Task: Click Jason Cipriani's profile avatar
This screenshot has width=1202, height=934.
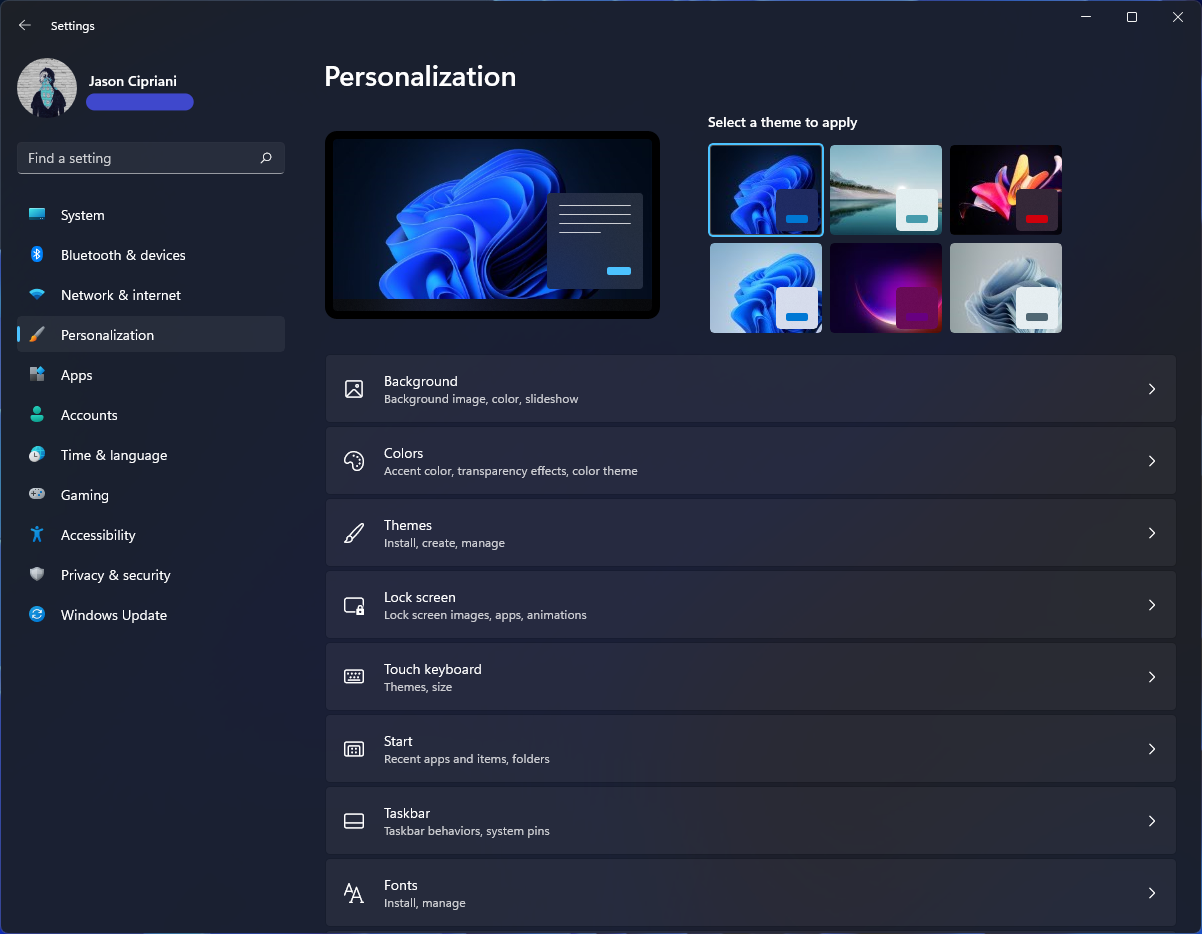Action: coord(47,88)
